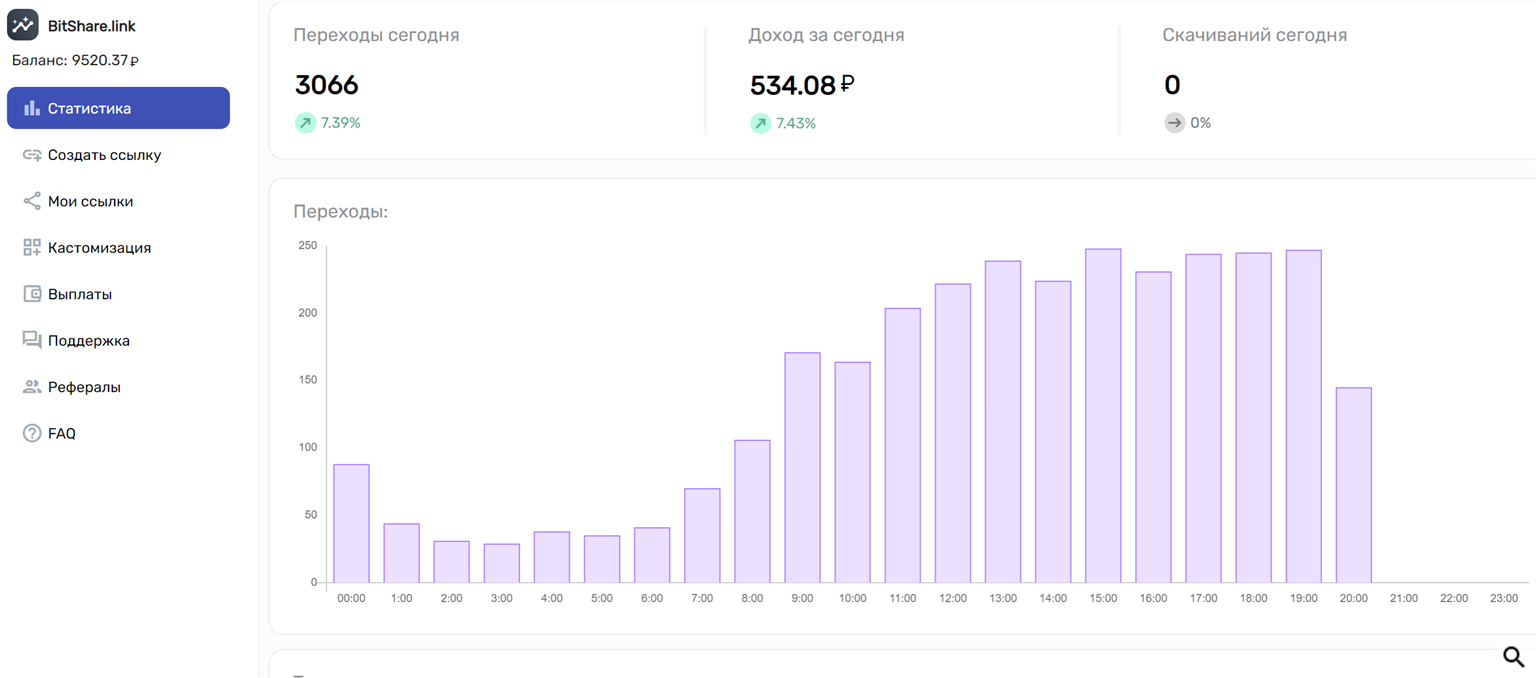Screen dimensions: 1536x678
Task: Click the FAQ question mark icon
Action: [x=32, y=433]
